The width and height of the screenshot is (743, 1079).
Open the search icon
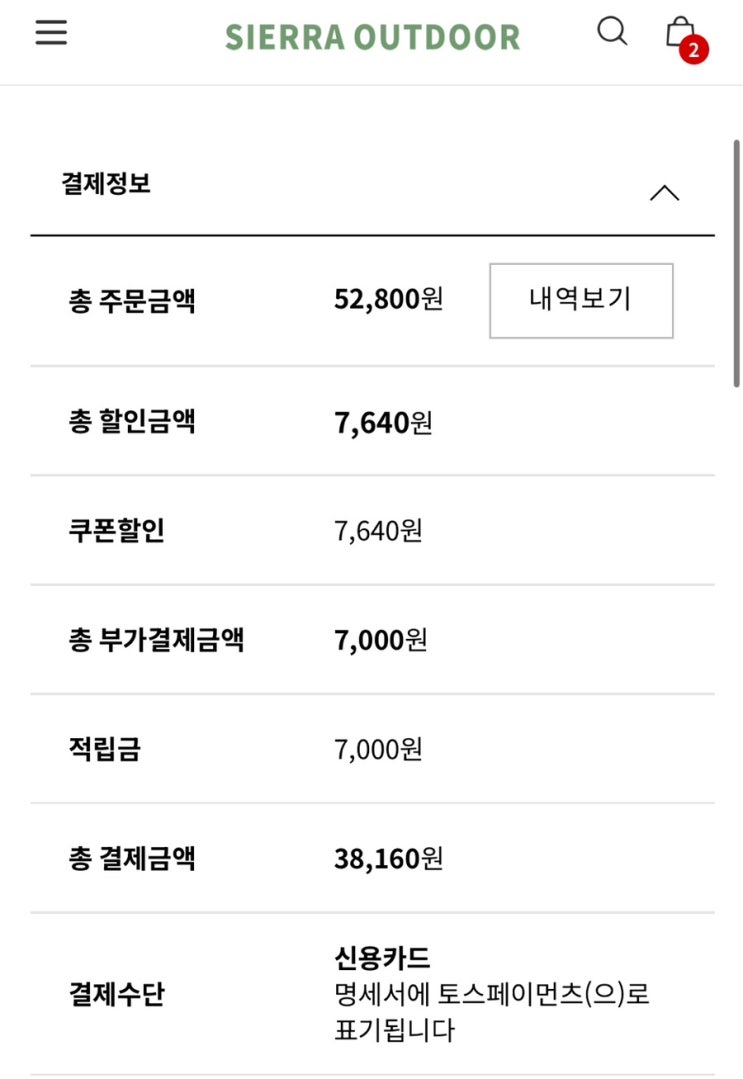point(612,31)
